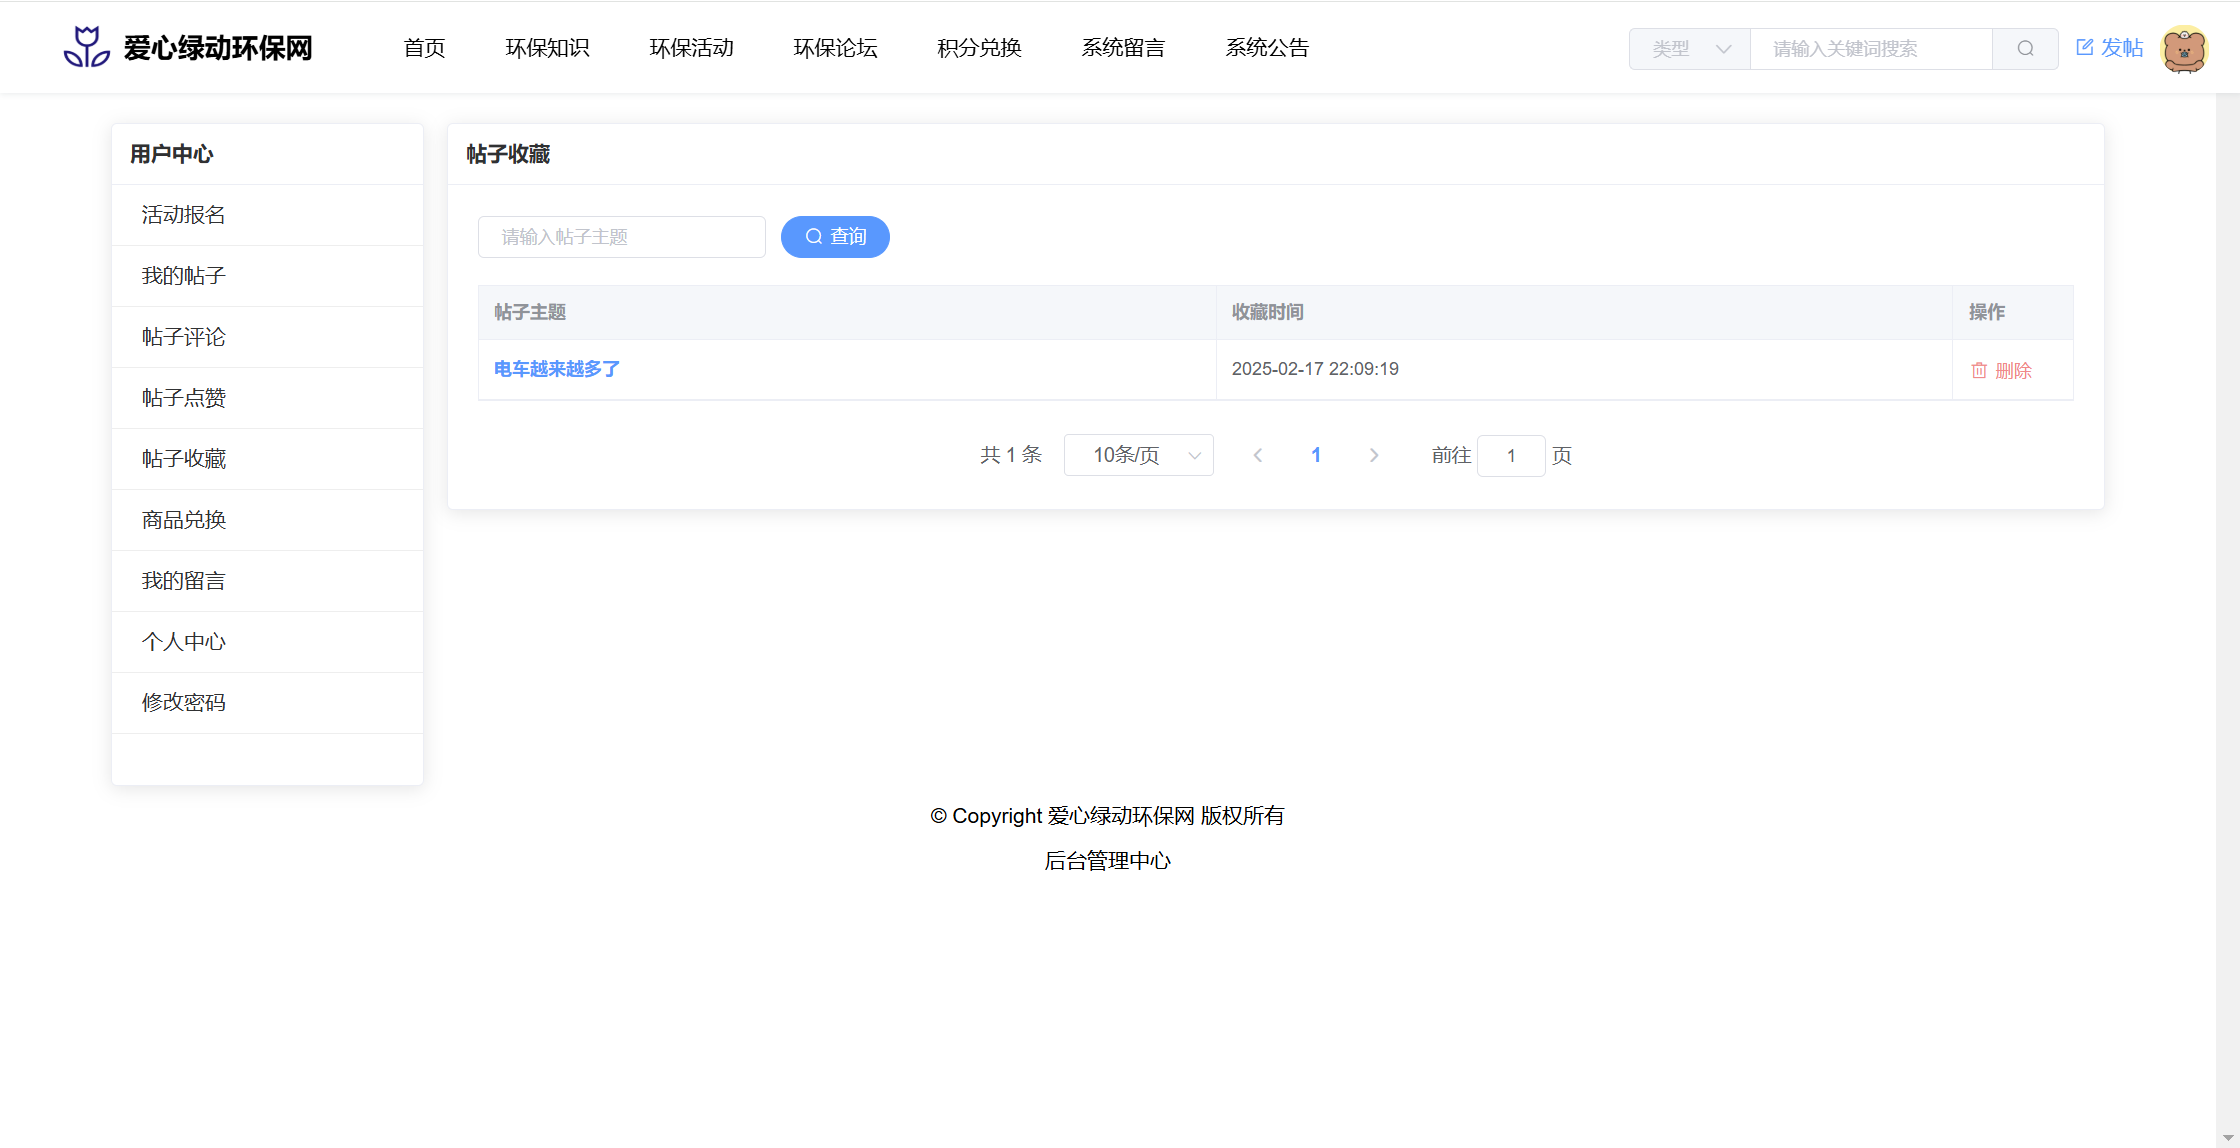This screenshot has width=2240, height=1148.
Task: Open 我的帖子 in the user center sidebar
Action: [x=184, y=276]
